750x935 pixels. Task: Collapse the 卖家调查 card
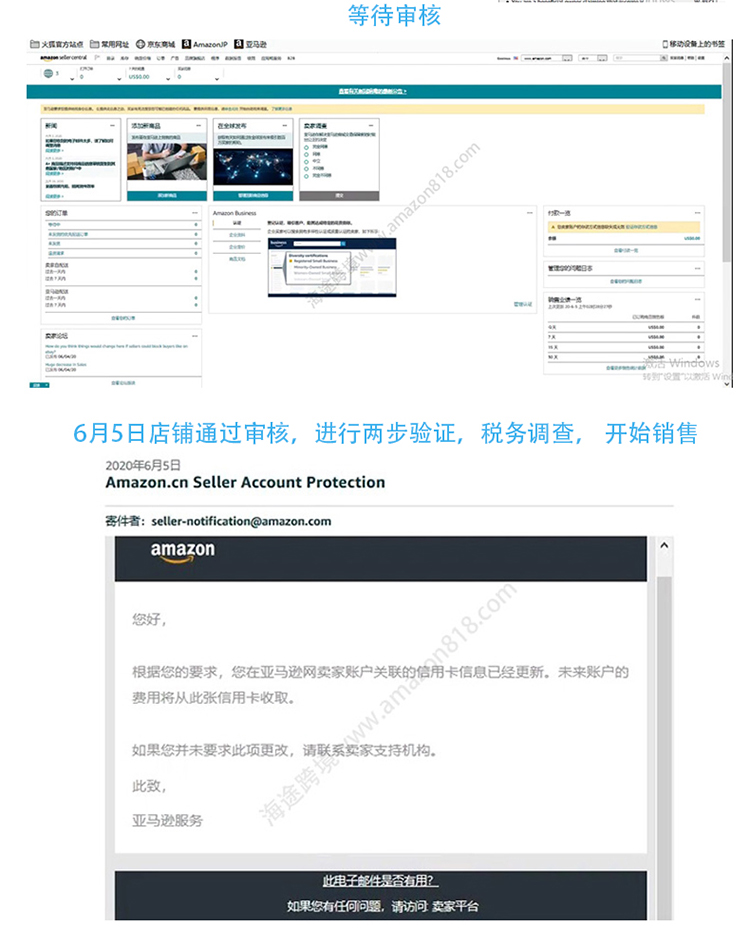(371, 126)
